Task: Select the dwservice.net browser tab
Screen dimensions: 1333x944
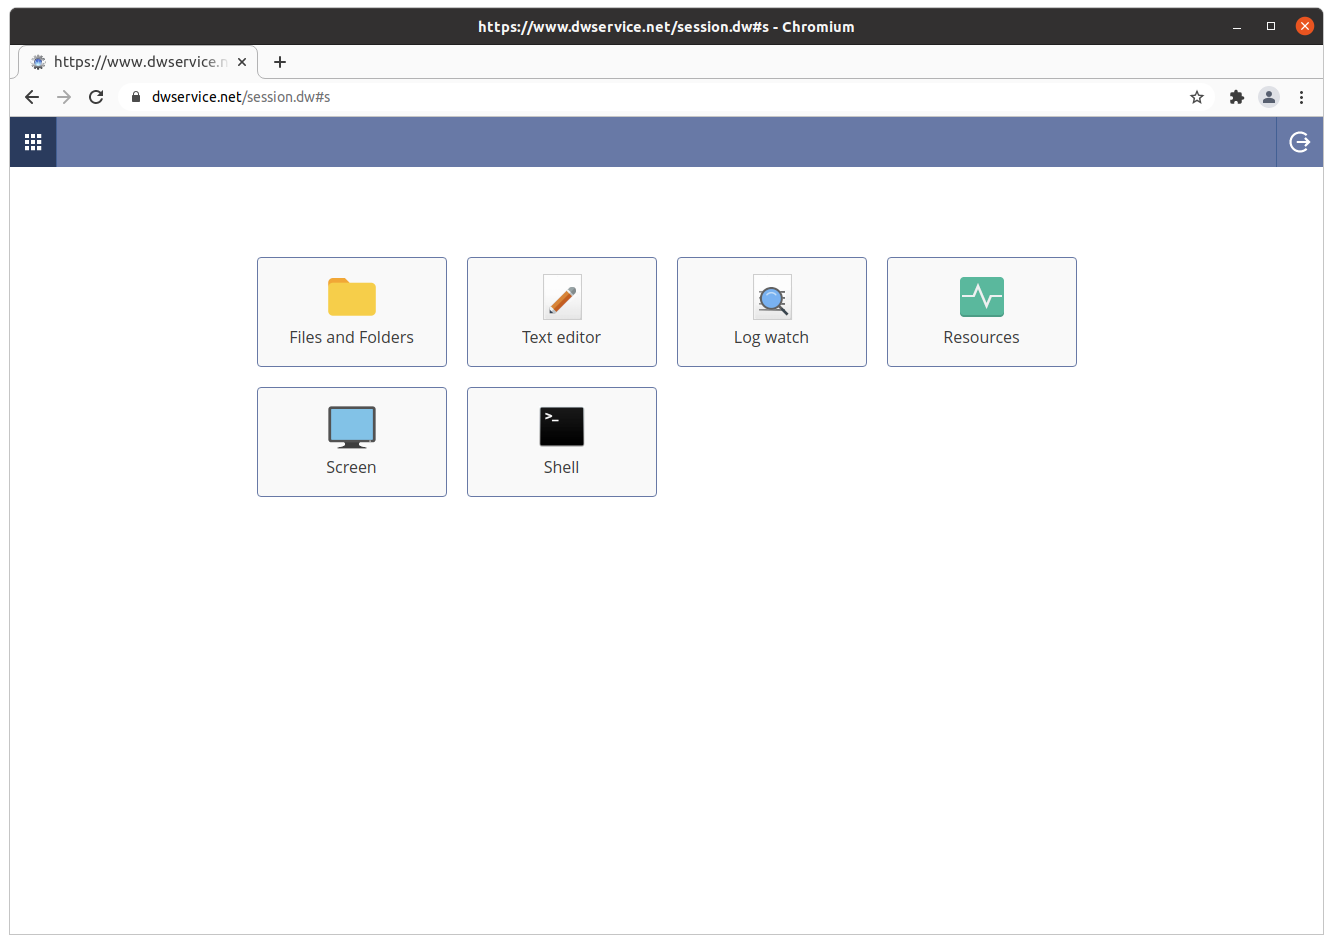Action: (x=130, y=62)
